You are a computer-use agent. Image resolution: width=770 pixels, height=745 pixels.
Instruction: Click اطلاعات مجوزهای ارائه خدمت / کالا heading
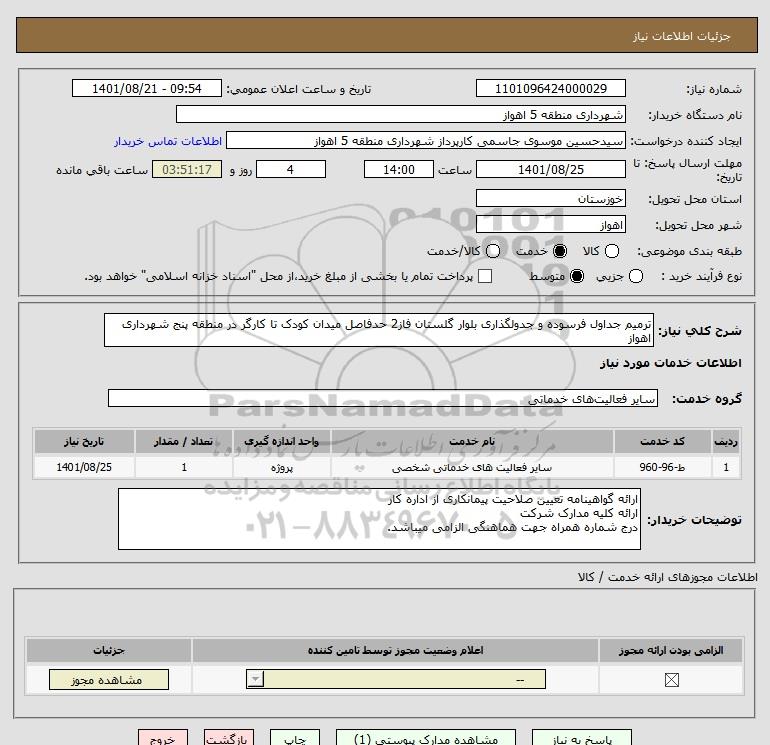[667, 577]
